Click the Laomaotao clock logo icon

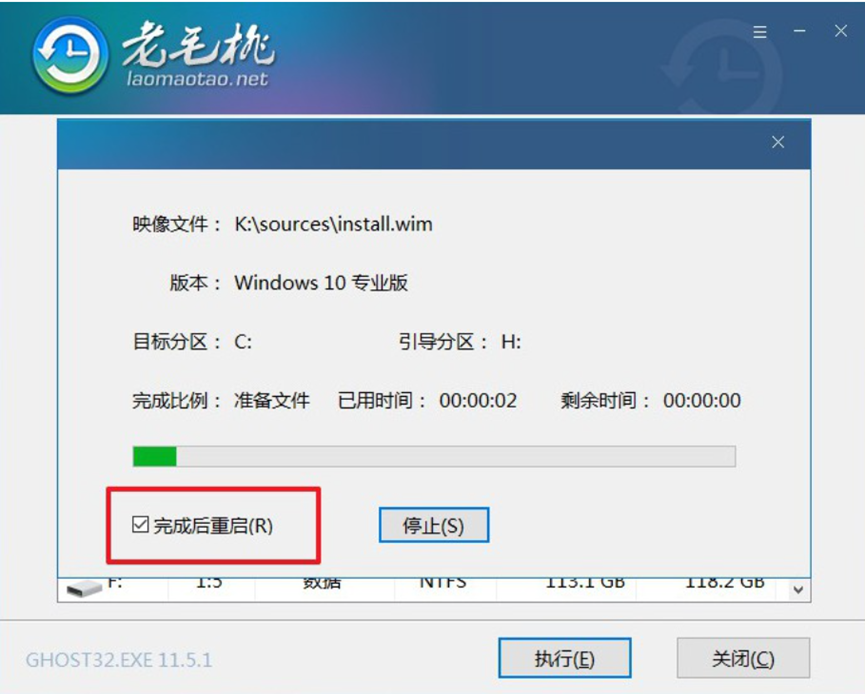(70, 56)
